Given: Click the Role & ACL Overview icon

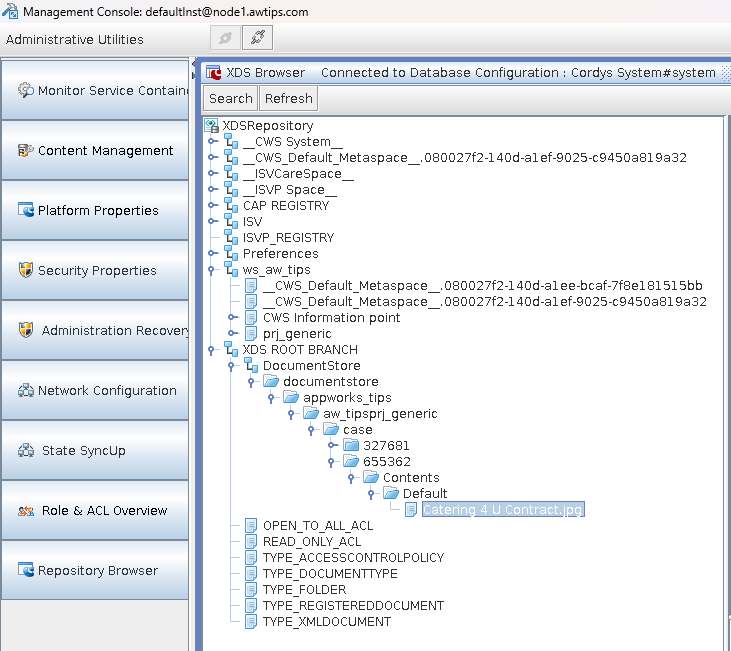Looking at the screenshot, I should click(26, 510).
